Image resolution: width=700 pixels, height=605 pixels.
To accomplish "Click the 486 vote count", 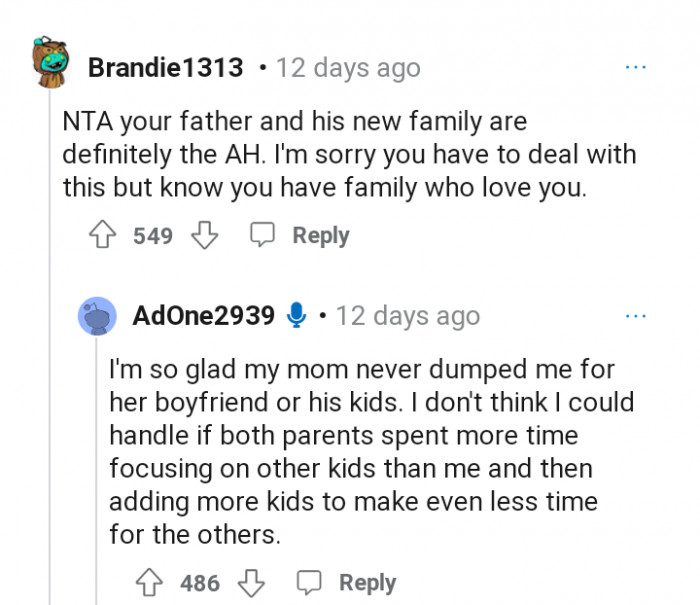I will [x=200, y=582].
